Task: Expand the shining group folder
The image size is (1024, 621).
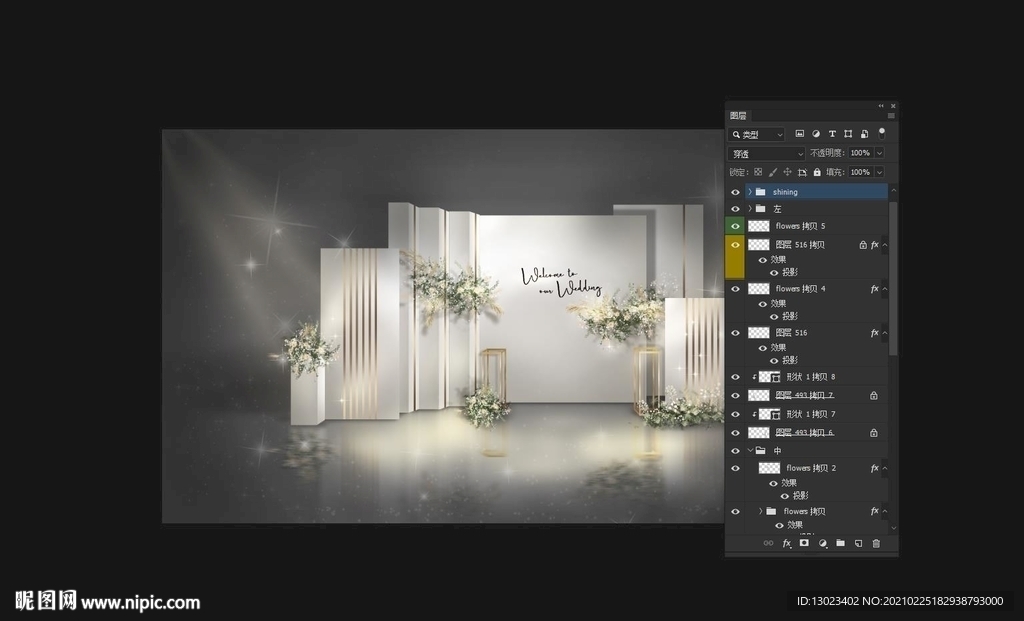Action: tap(750, 192)
